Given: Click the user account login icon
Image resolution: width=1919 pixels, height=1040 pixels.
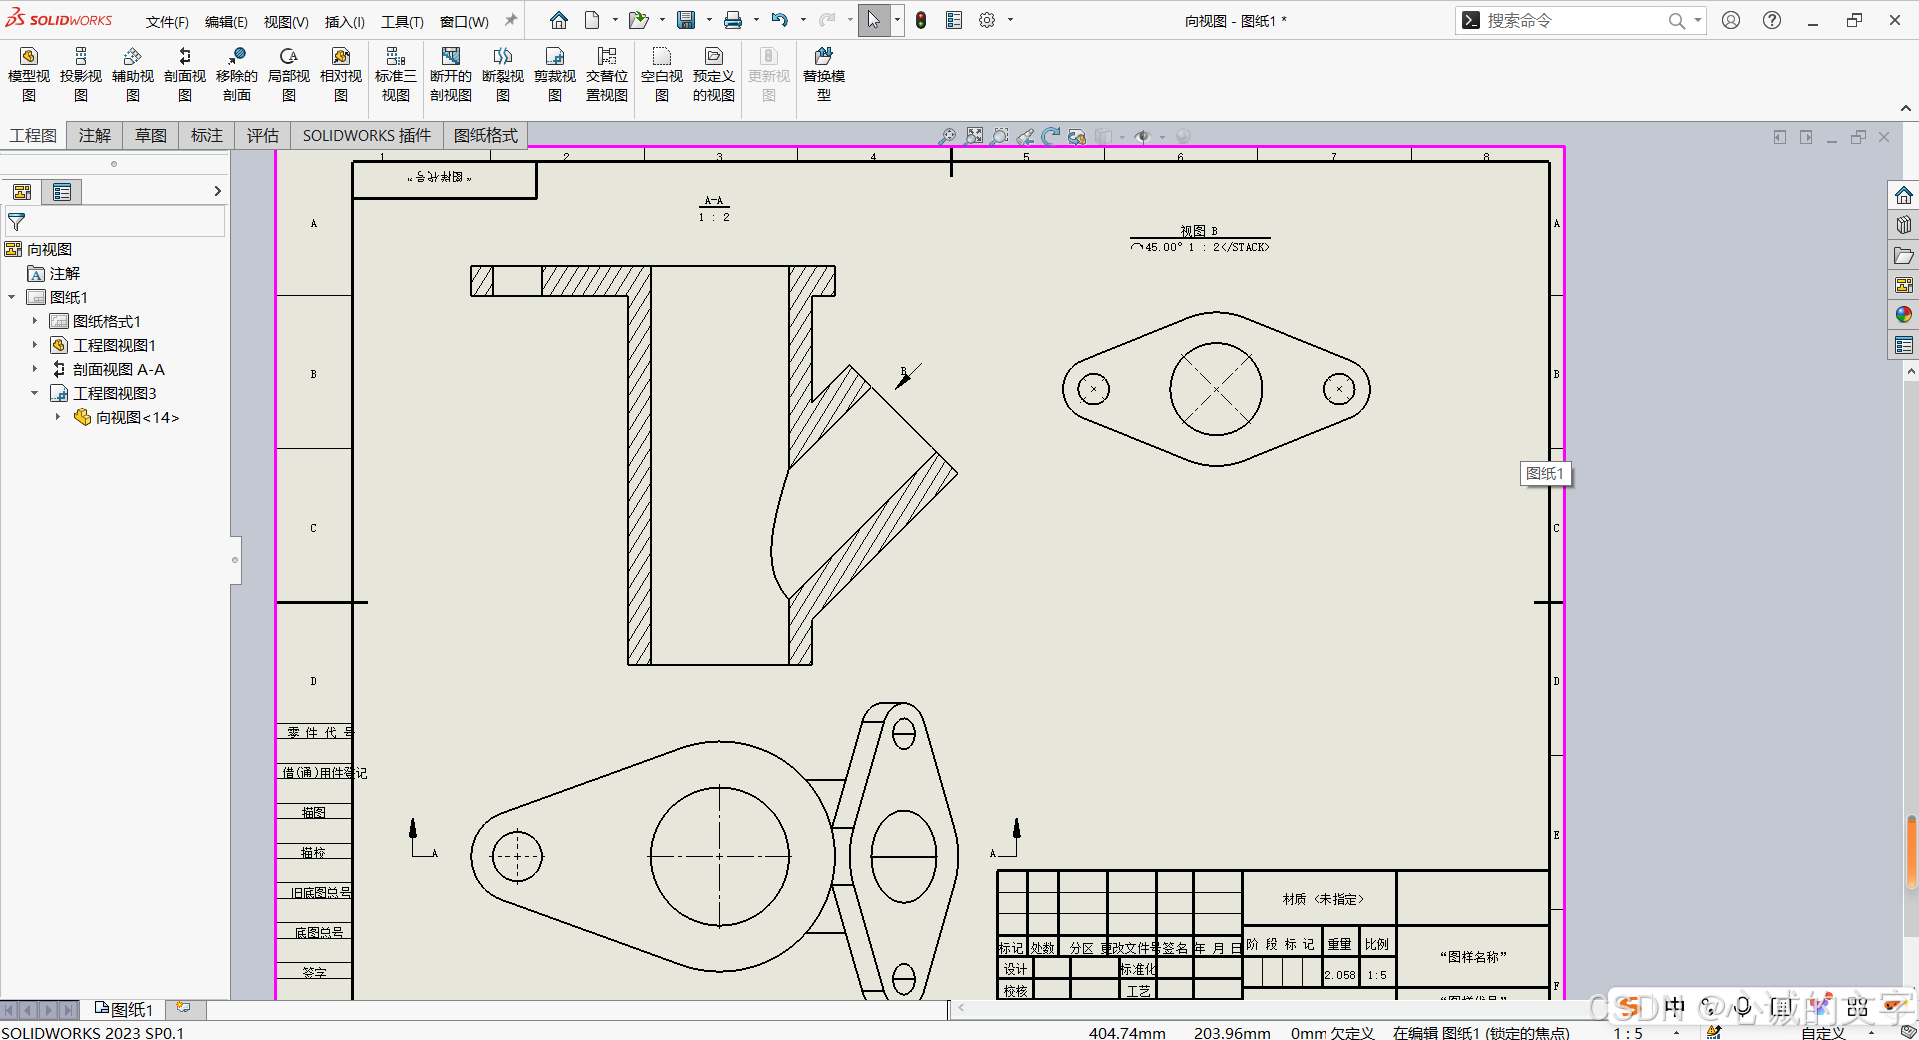Looking at the screenshot, I should (1731, 20).
